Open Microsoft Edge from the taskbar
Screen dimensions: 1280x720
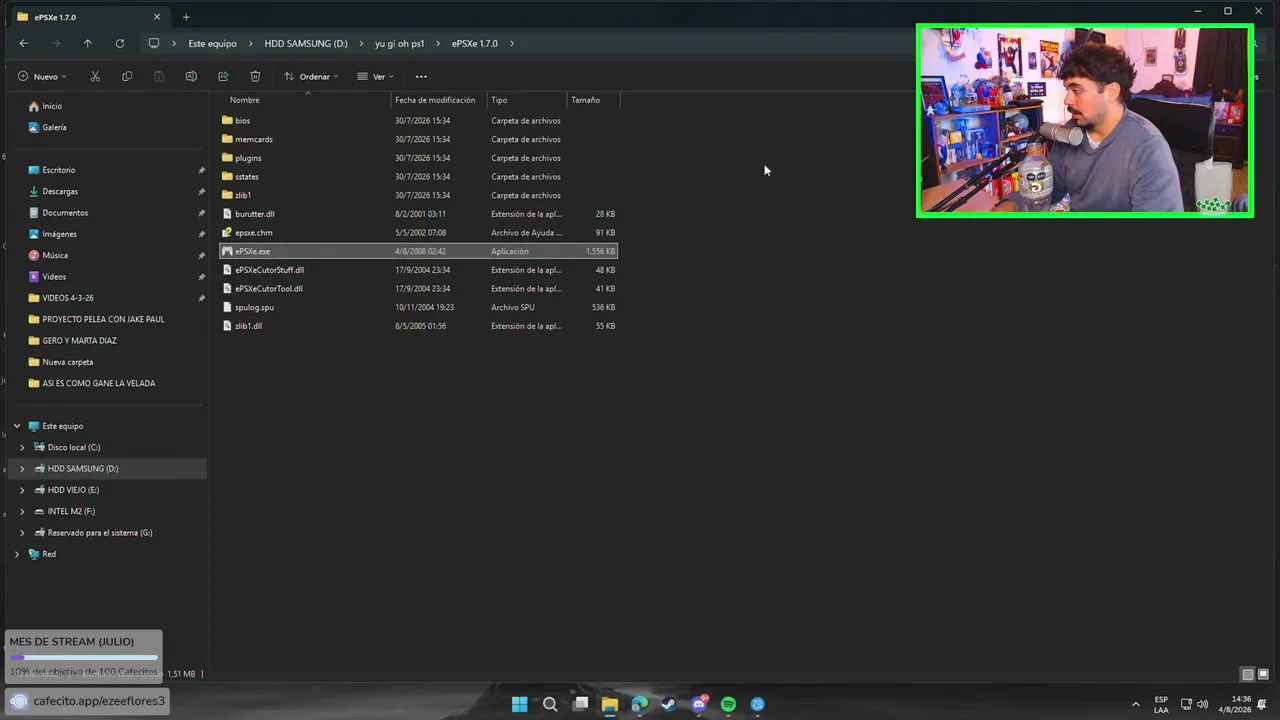click(x=639, y=704)
